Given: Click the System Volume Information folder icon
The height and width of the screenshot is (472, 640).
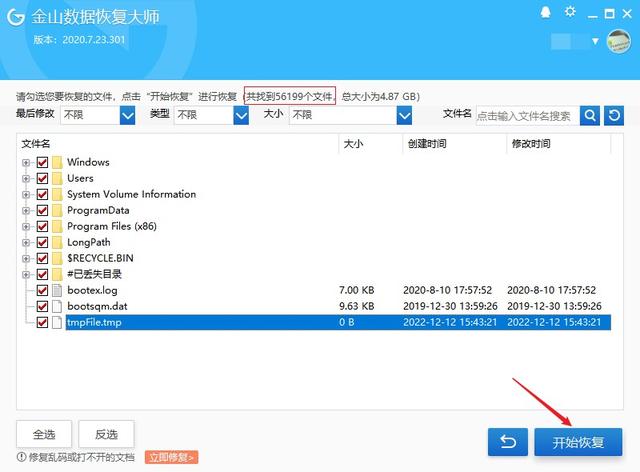Looking at the screenshot, I should tap(57, 194).
